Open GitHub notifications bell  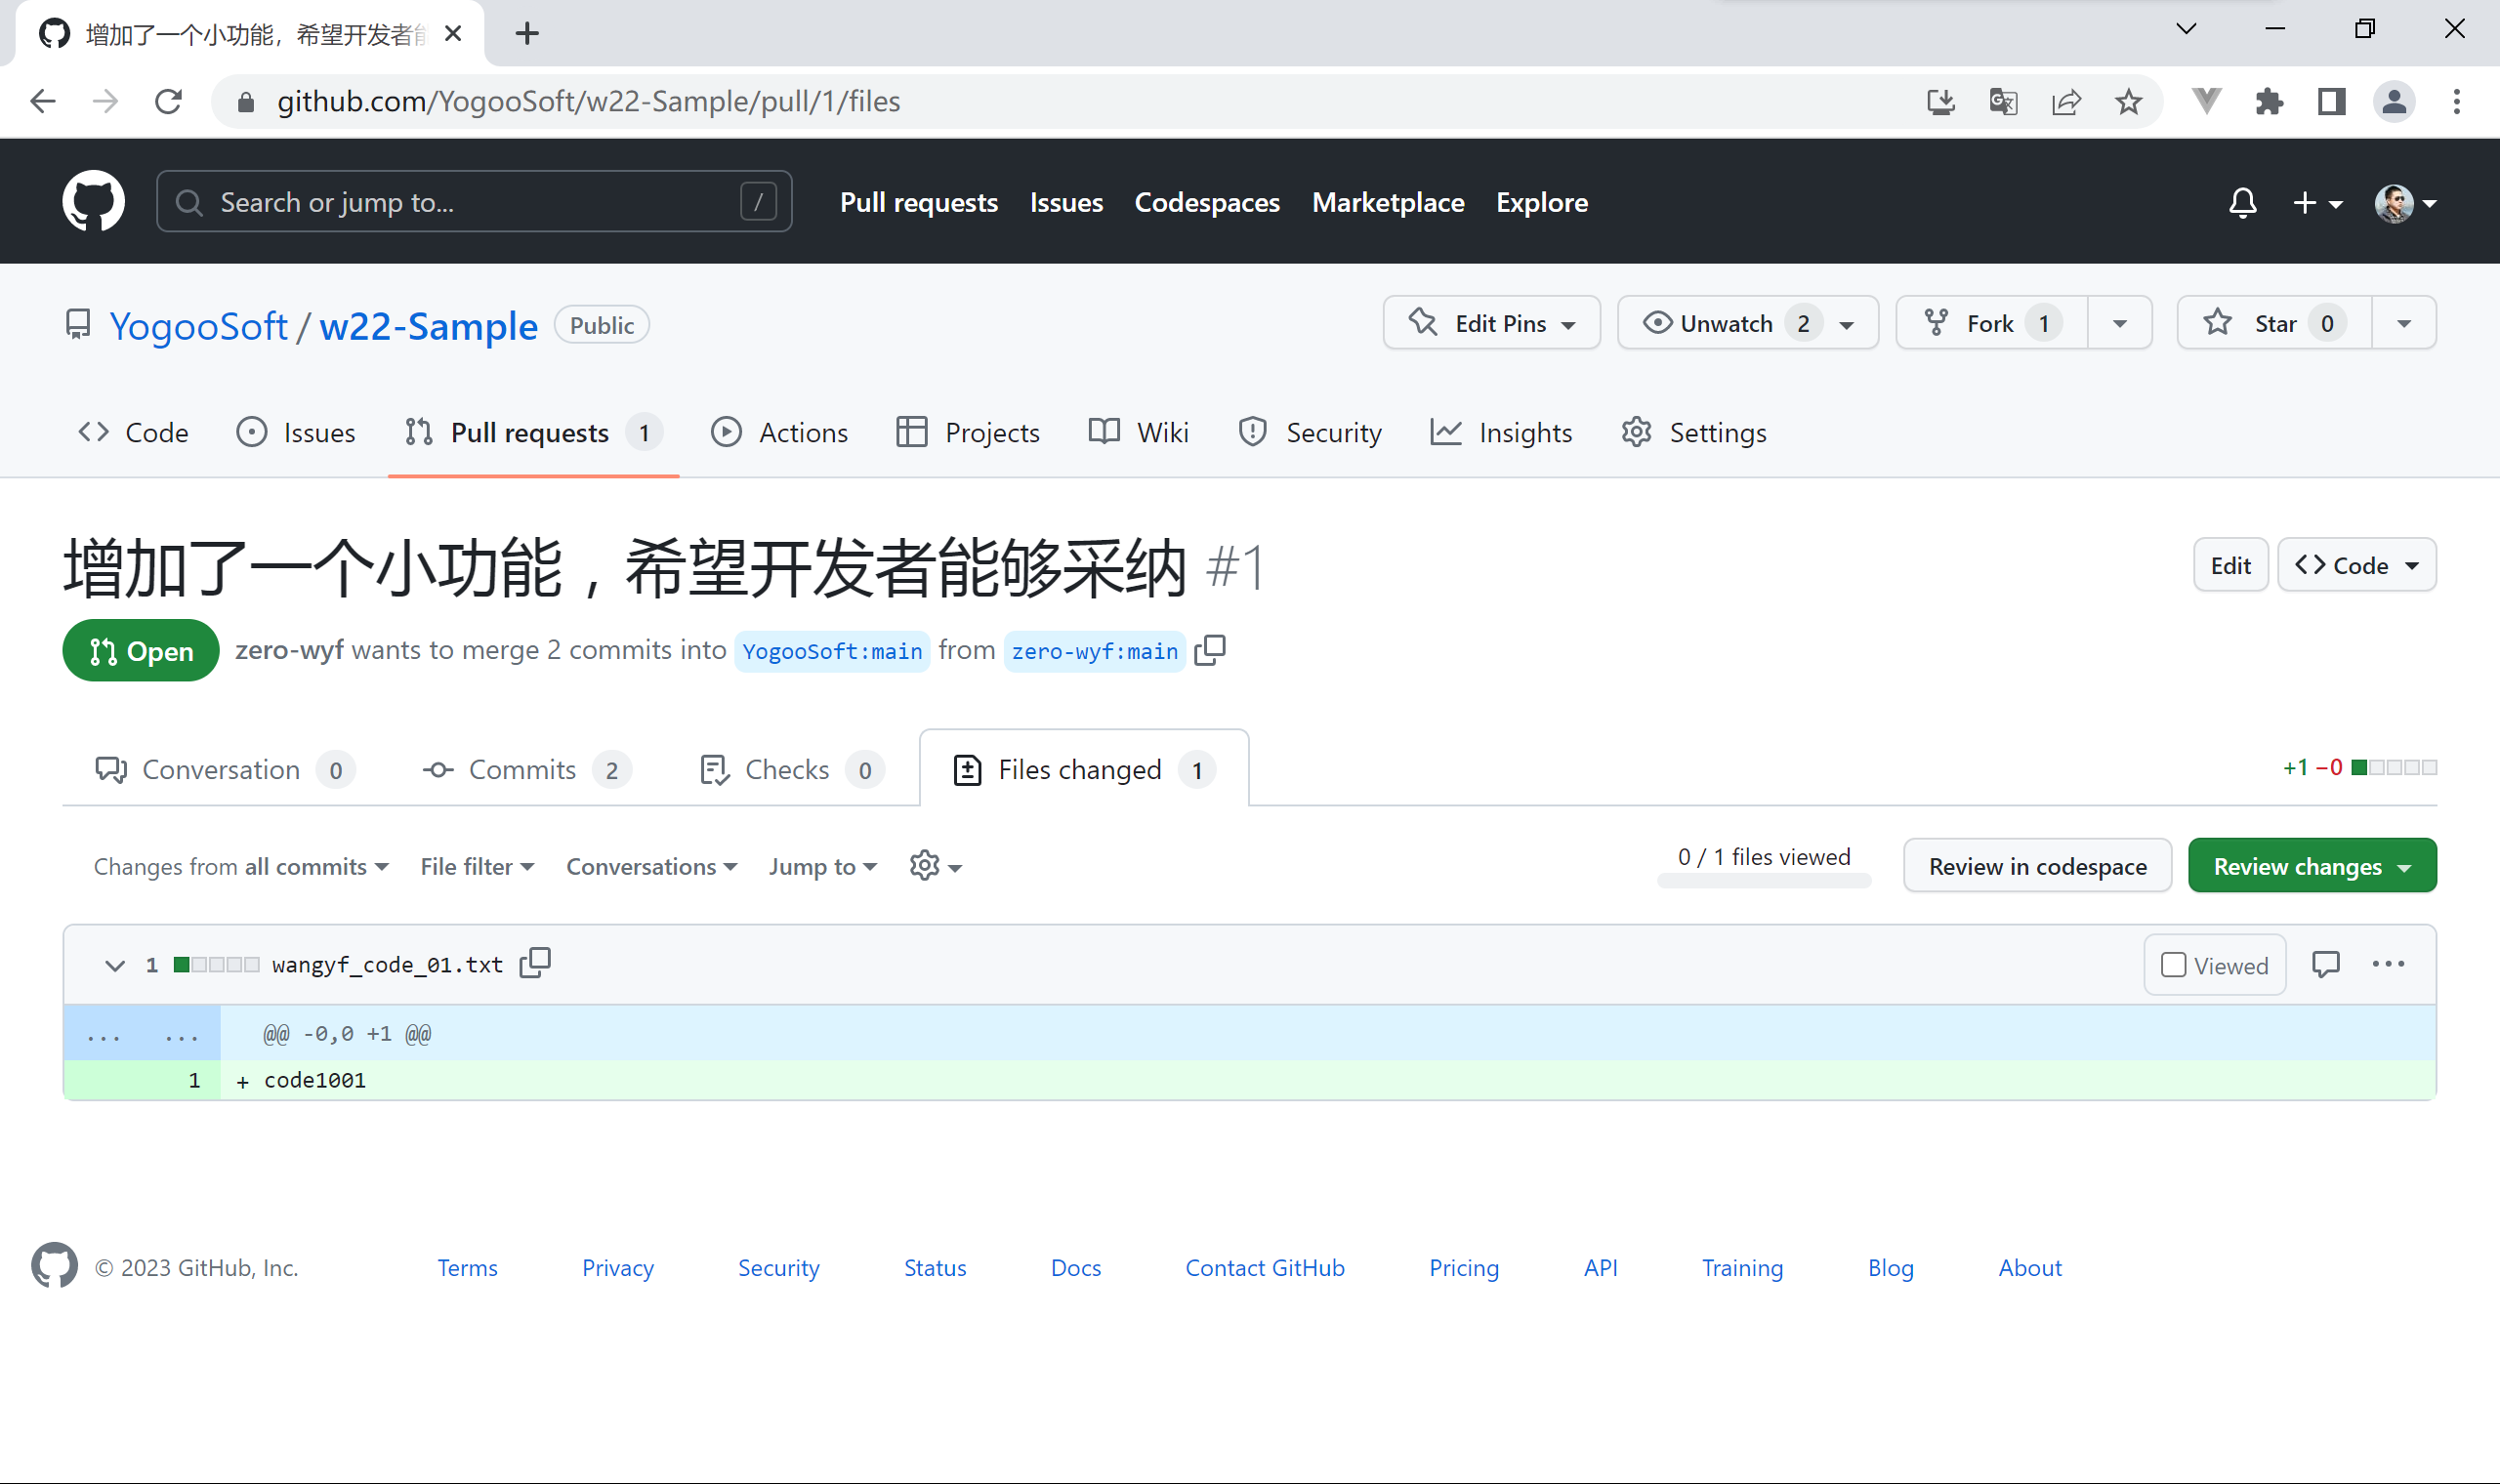coord(2242,202)
